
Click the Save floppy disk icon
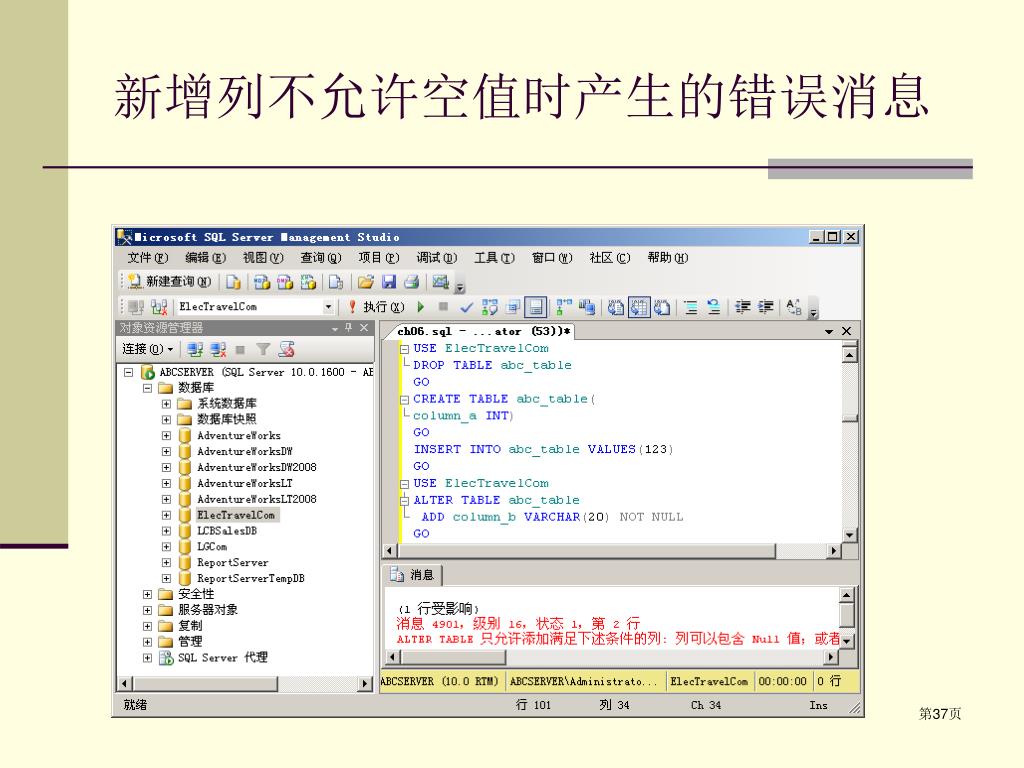coord(389,282)
